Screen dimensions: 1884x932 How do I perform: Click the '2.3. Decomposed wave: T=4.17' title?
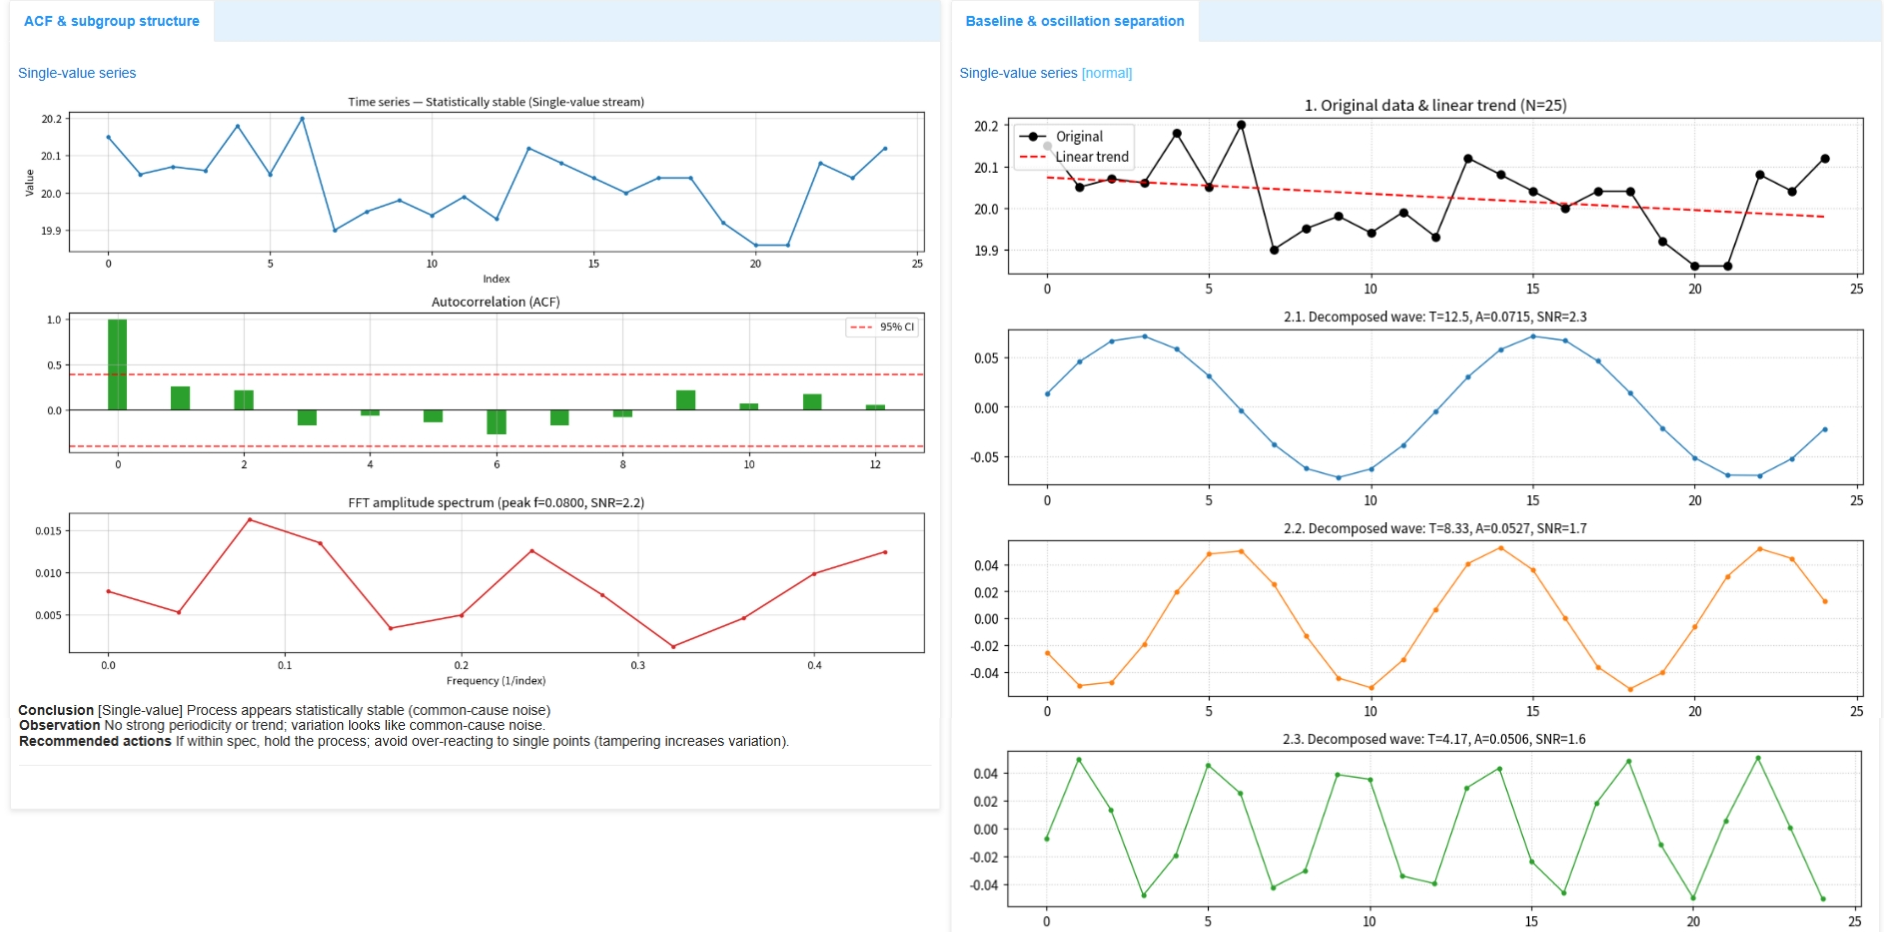[1434, 740]
